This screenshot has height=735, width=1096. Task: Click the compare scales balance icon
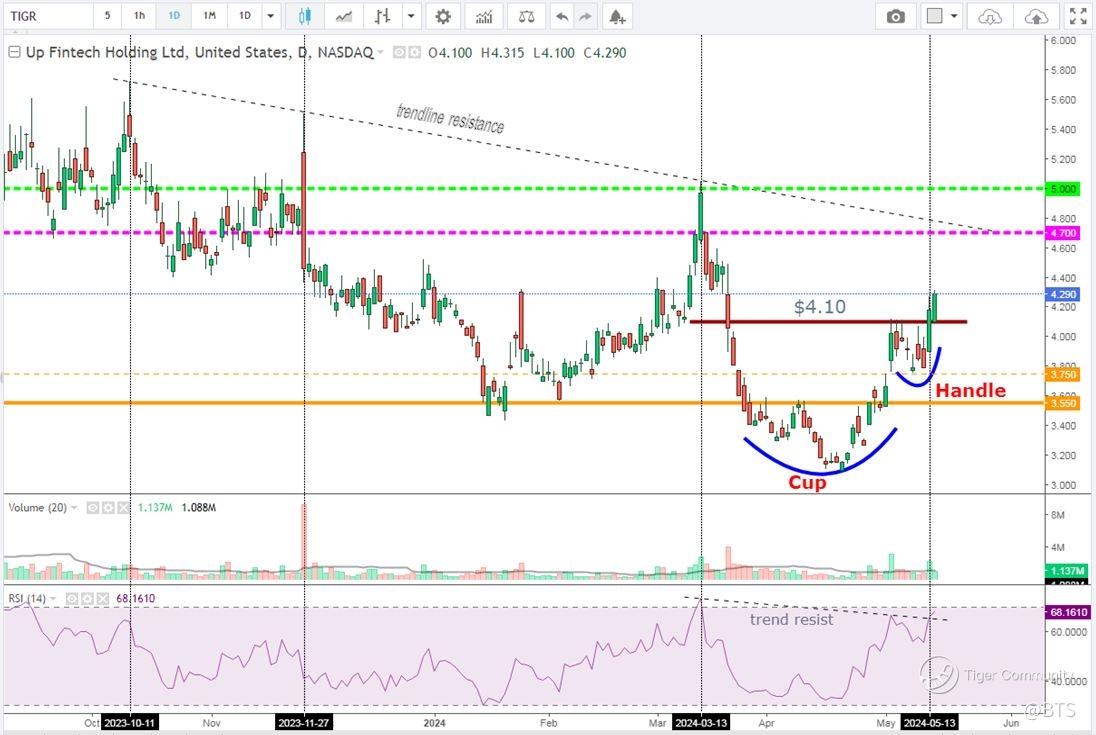coord(526,16)
